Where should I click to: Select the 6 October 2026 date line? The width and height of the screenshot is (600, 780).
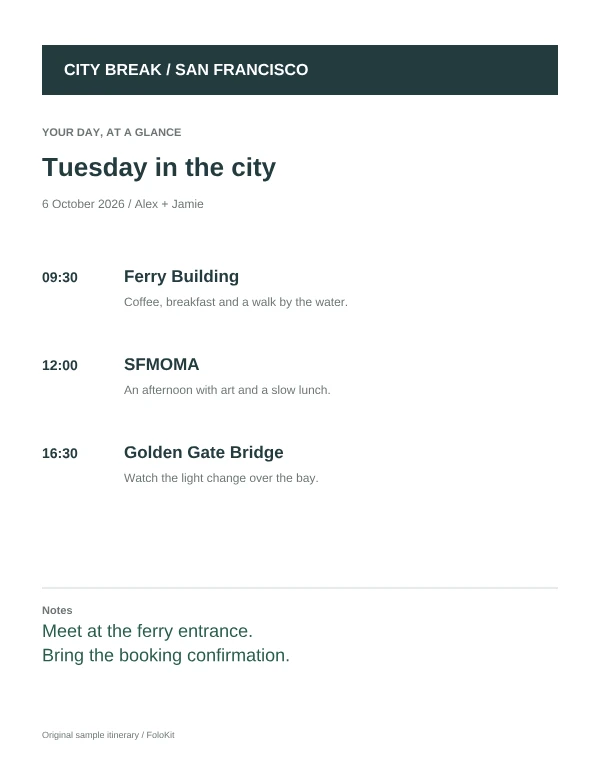point(122,204)
